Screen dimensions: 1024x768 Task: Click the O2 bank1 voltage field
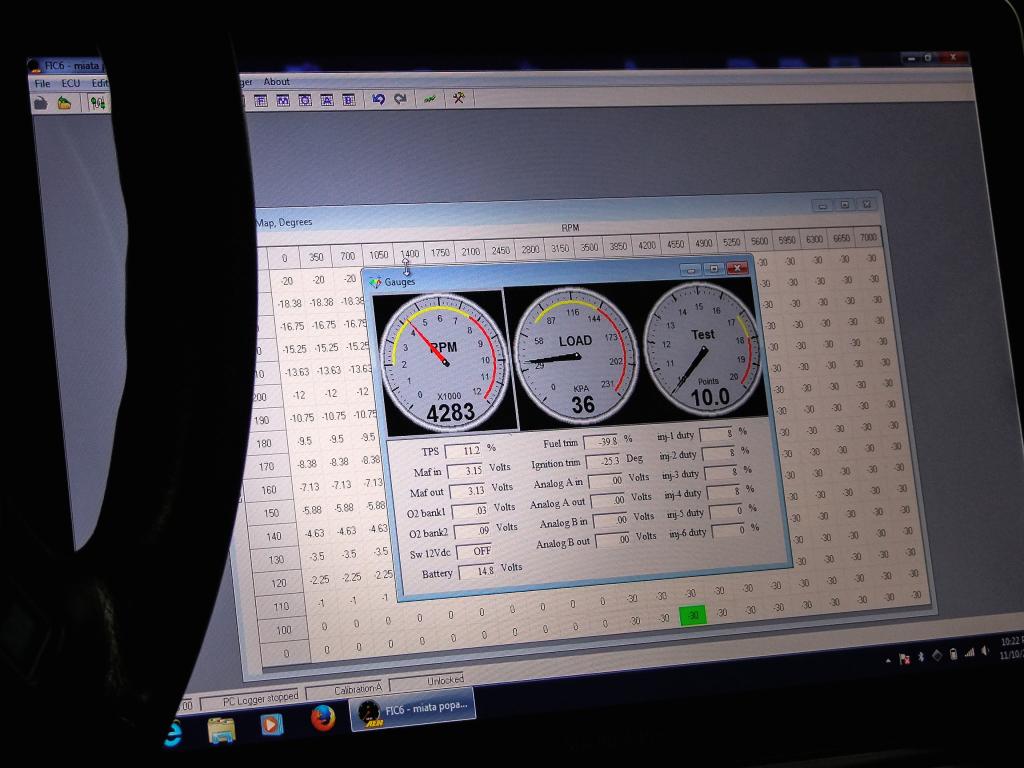(470, 511)
